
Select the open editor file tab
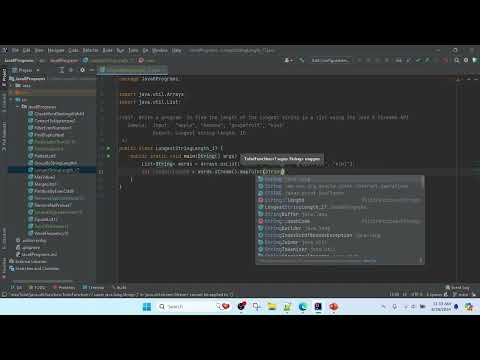pos(133,70)
